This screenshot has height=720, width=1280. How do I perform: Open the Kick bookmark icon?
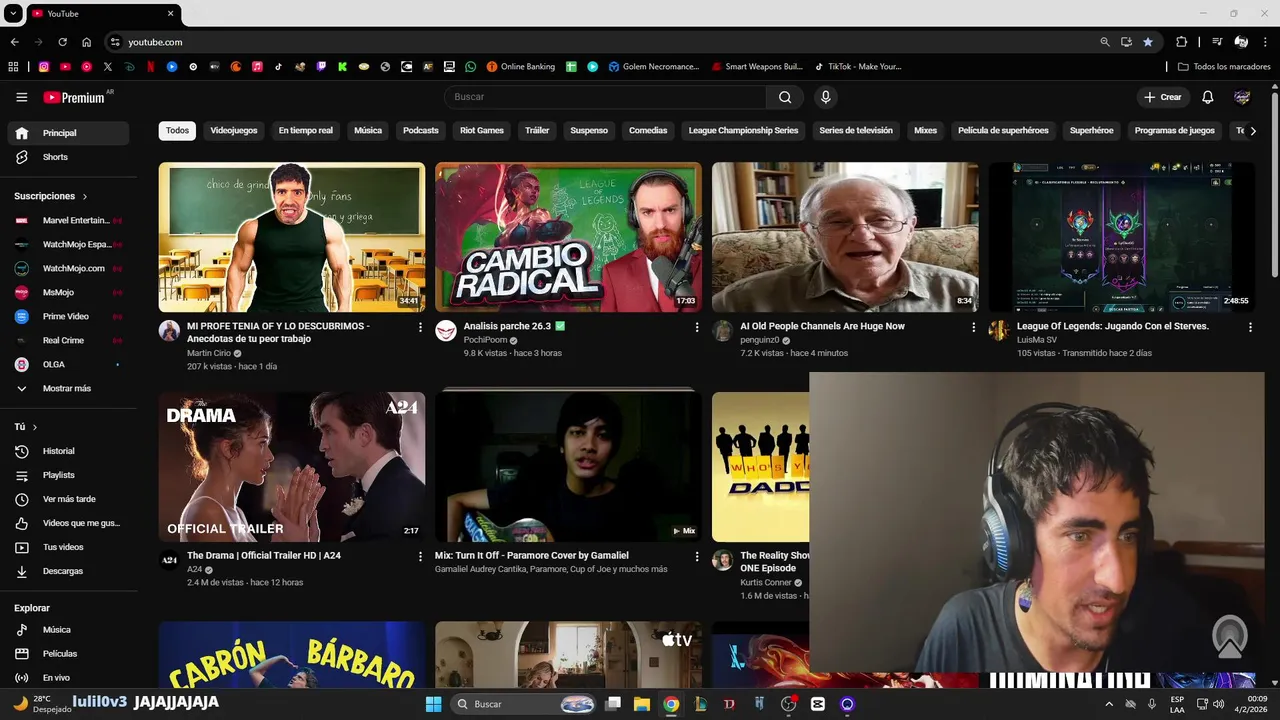[x=342, y=67]
